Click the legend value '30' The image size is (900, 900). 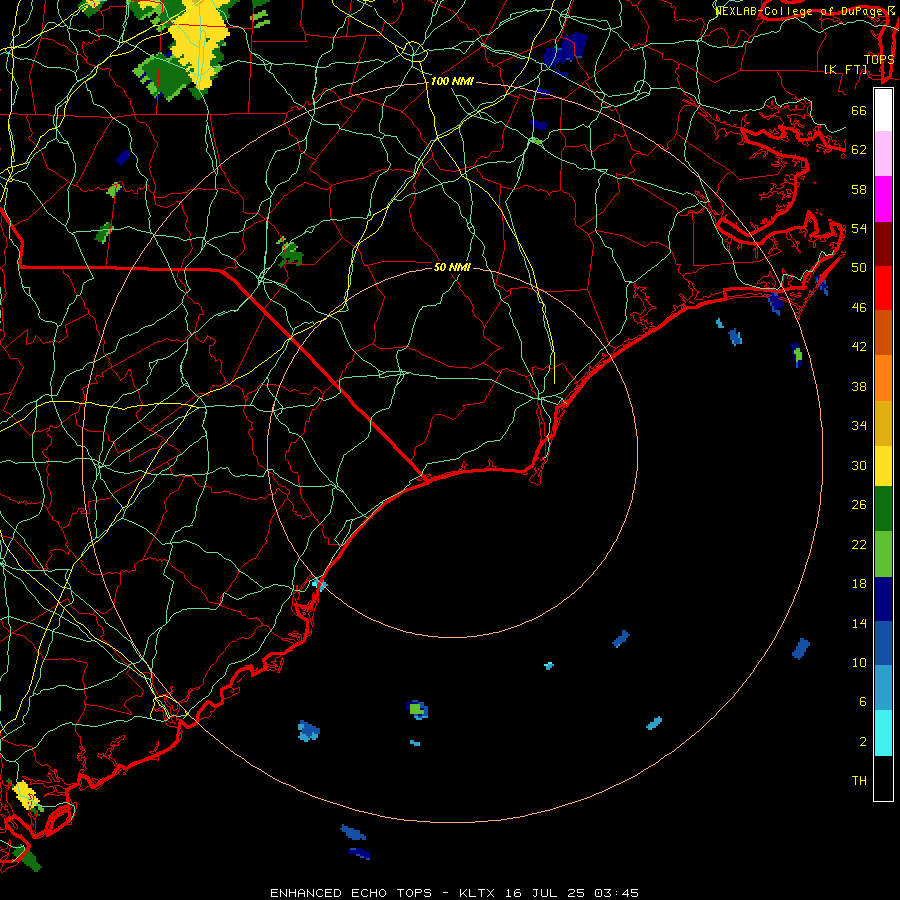[859, 465]
